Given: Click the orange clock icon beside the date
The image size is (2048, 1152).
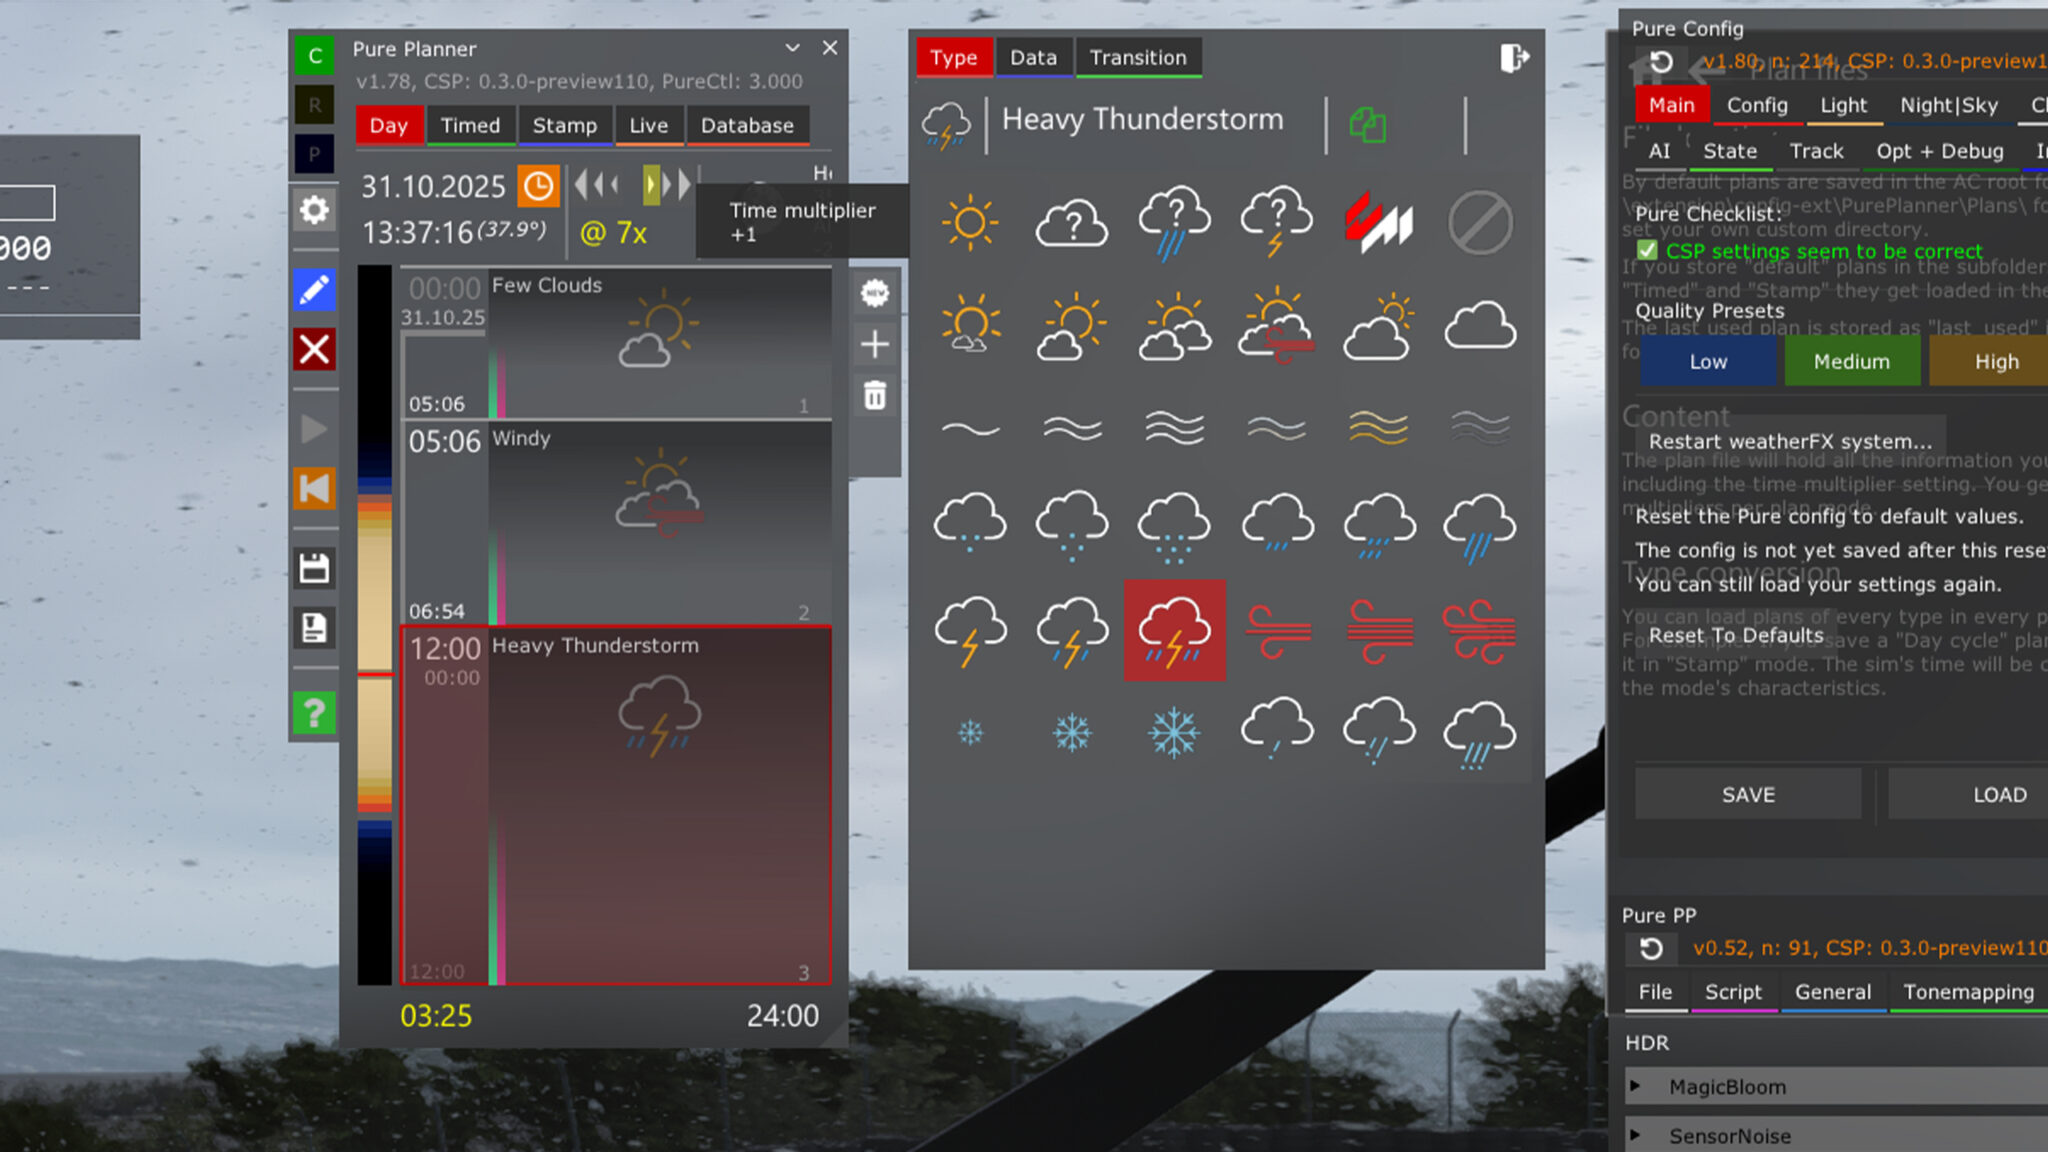Looking at the screenshot, I should click(x=537, y=186).
